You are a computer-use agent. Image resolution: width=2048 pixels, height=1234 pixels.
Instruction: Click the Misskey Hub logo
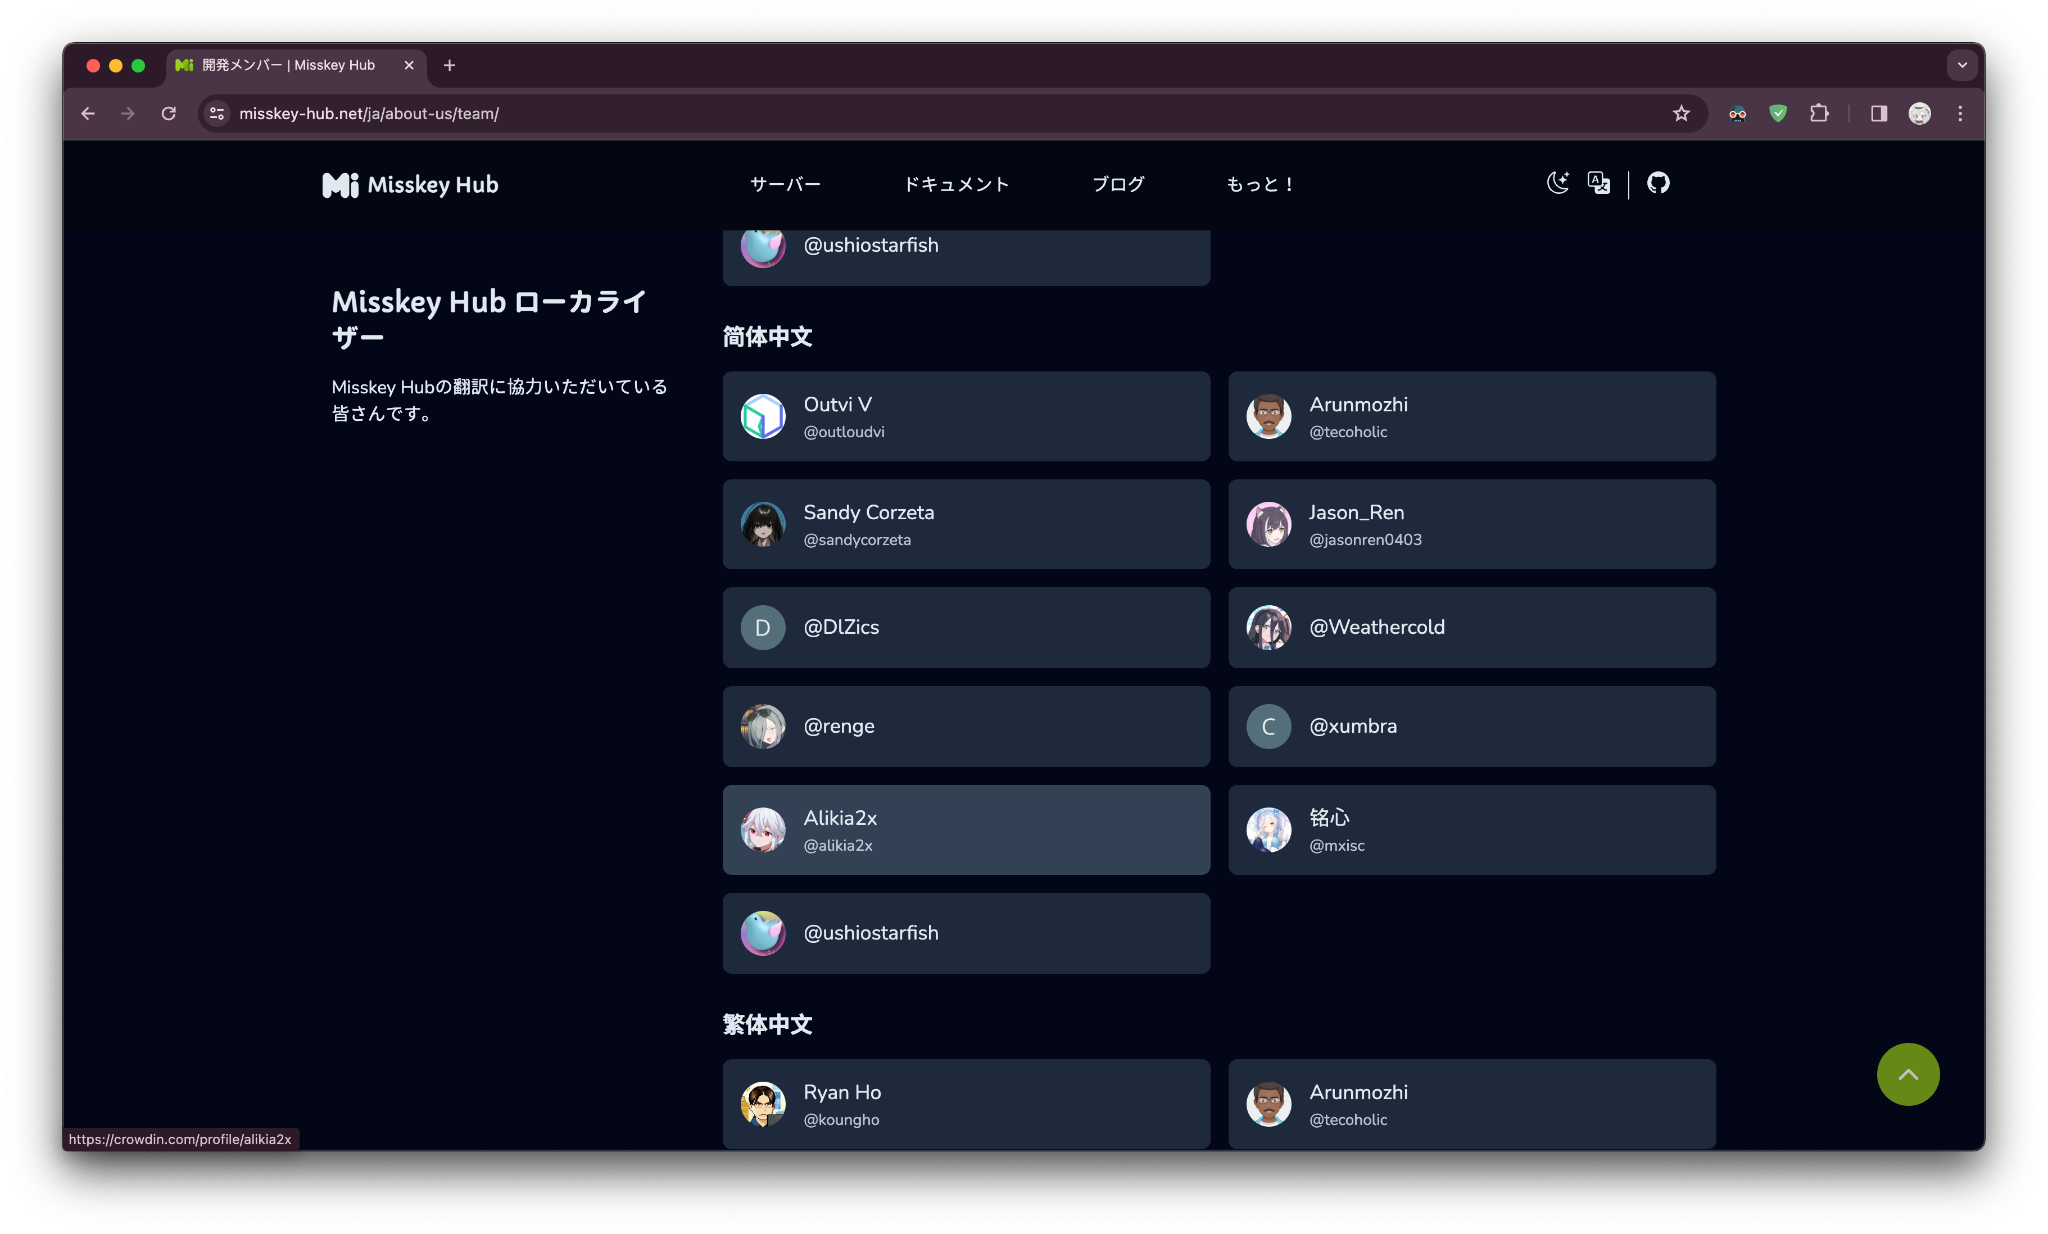pos(410,185)
